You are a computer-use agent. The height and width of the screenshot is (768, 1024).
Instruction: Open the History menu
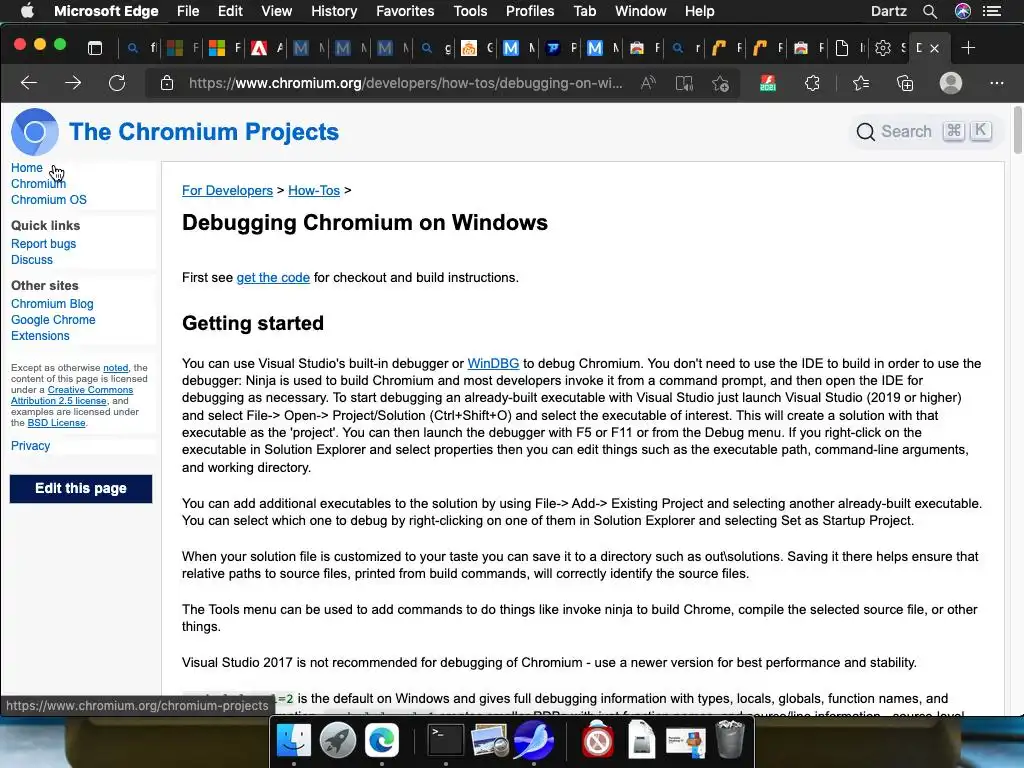coord(334,11)
